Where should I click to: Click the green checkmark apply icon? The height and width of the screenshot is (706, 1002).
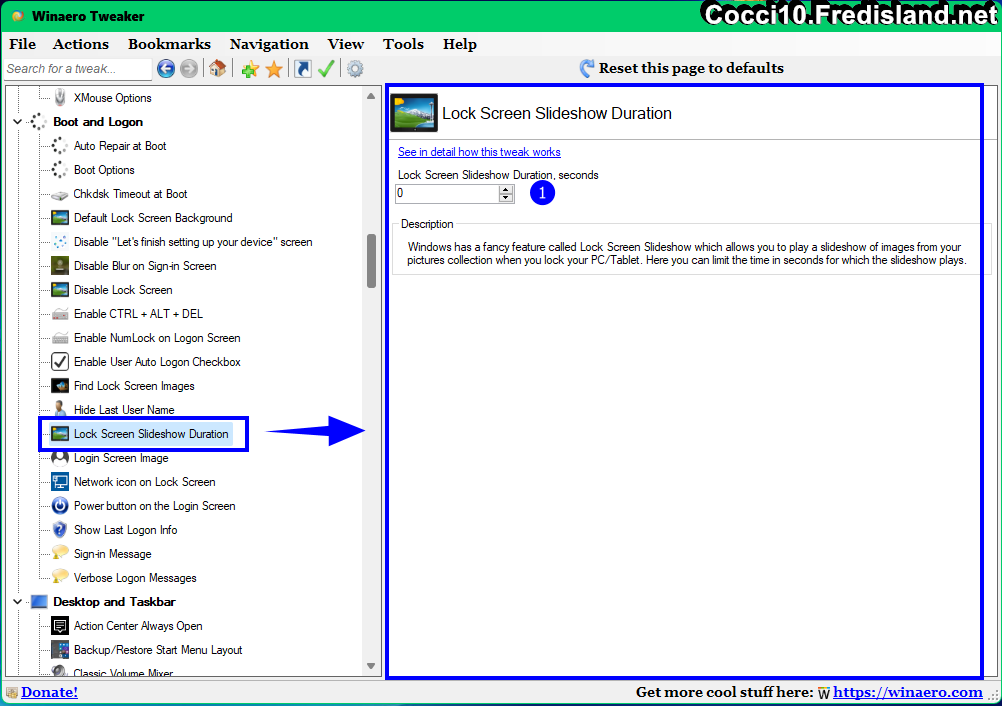pyautogui.click(x=326, y=68)
